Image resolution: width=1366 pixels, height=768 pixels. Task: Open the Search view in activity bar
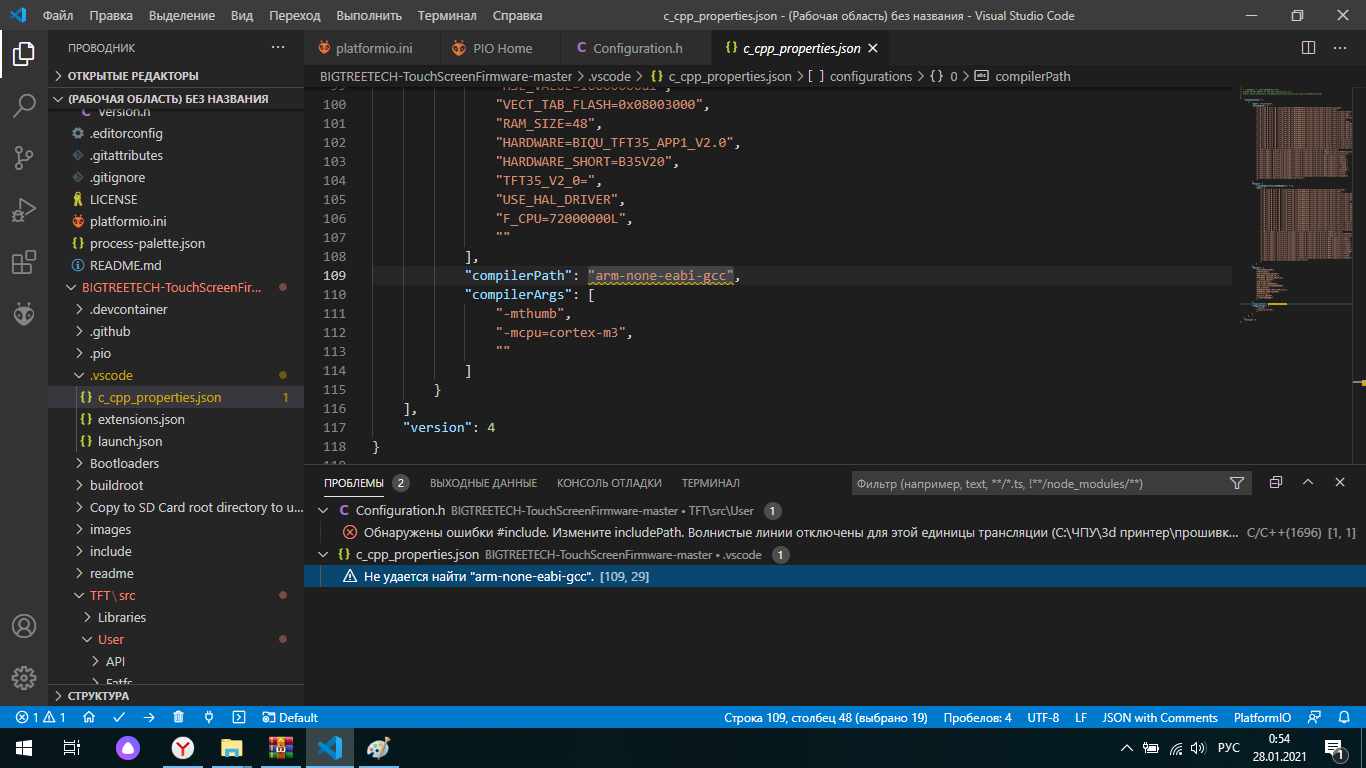pyautogui.click(x=24, y=106)
